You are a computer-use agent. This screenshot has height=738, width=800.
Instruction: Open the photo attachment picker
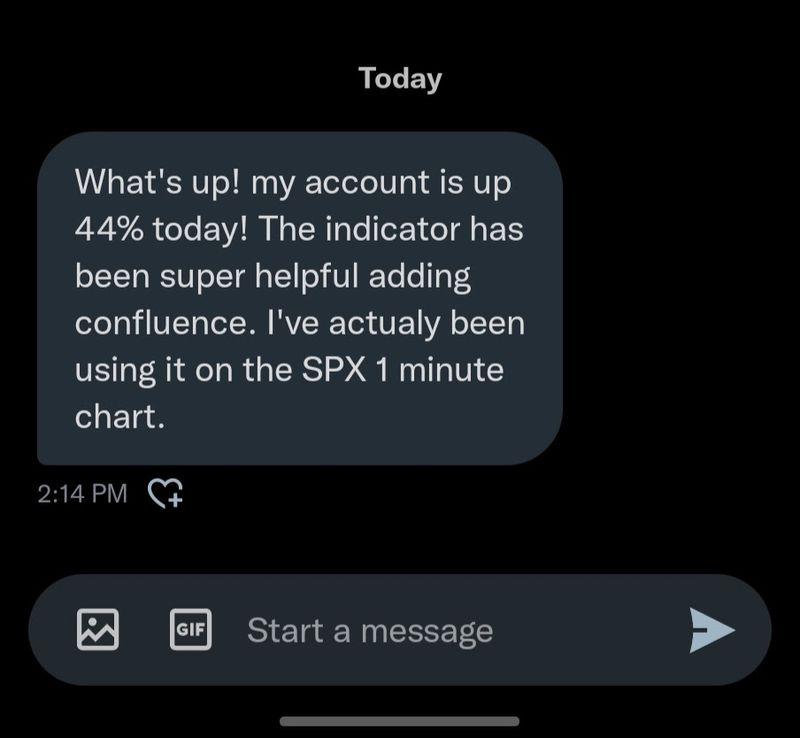[x=98, y=629]
